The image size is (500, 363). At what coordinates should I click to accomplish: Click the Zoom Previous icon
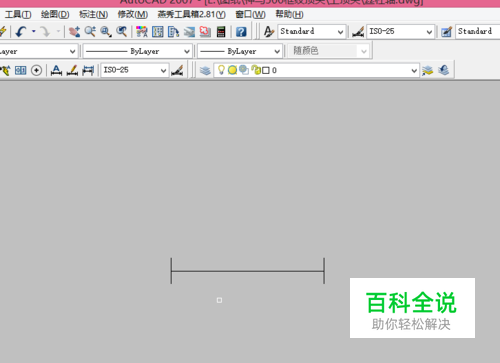click(x=122, y=32)
